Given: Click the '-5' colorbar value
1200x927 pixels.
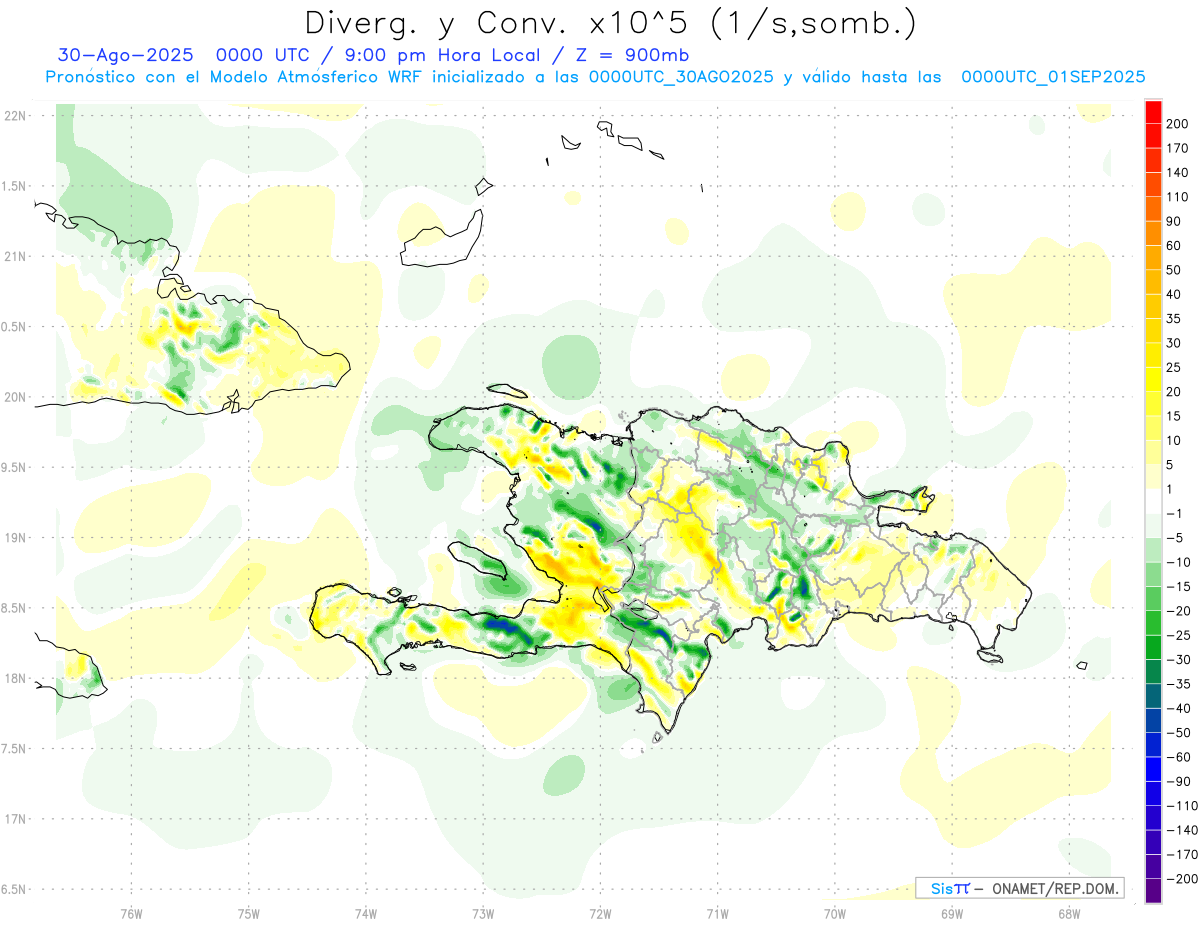Looking at the screenshot, I should click(x=1174, y=538).
